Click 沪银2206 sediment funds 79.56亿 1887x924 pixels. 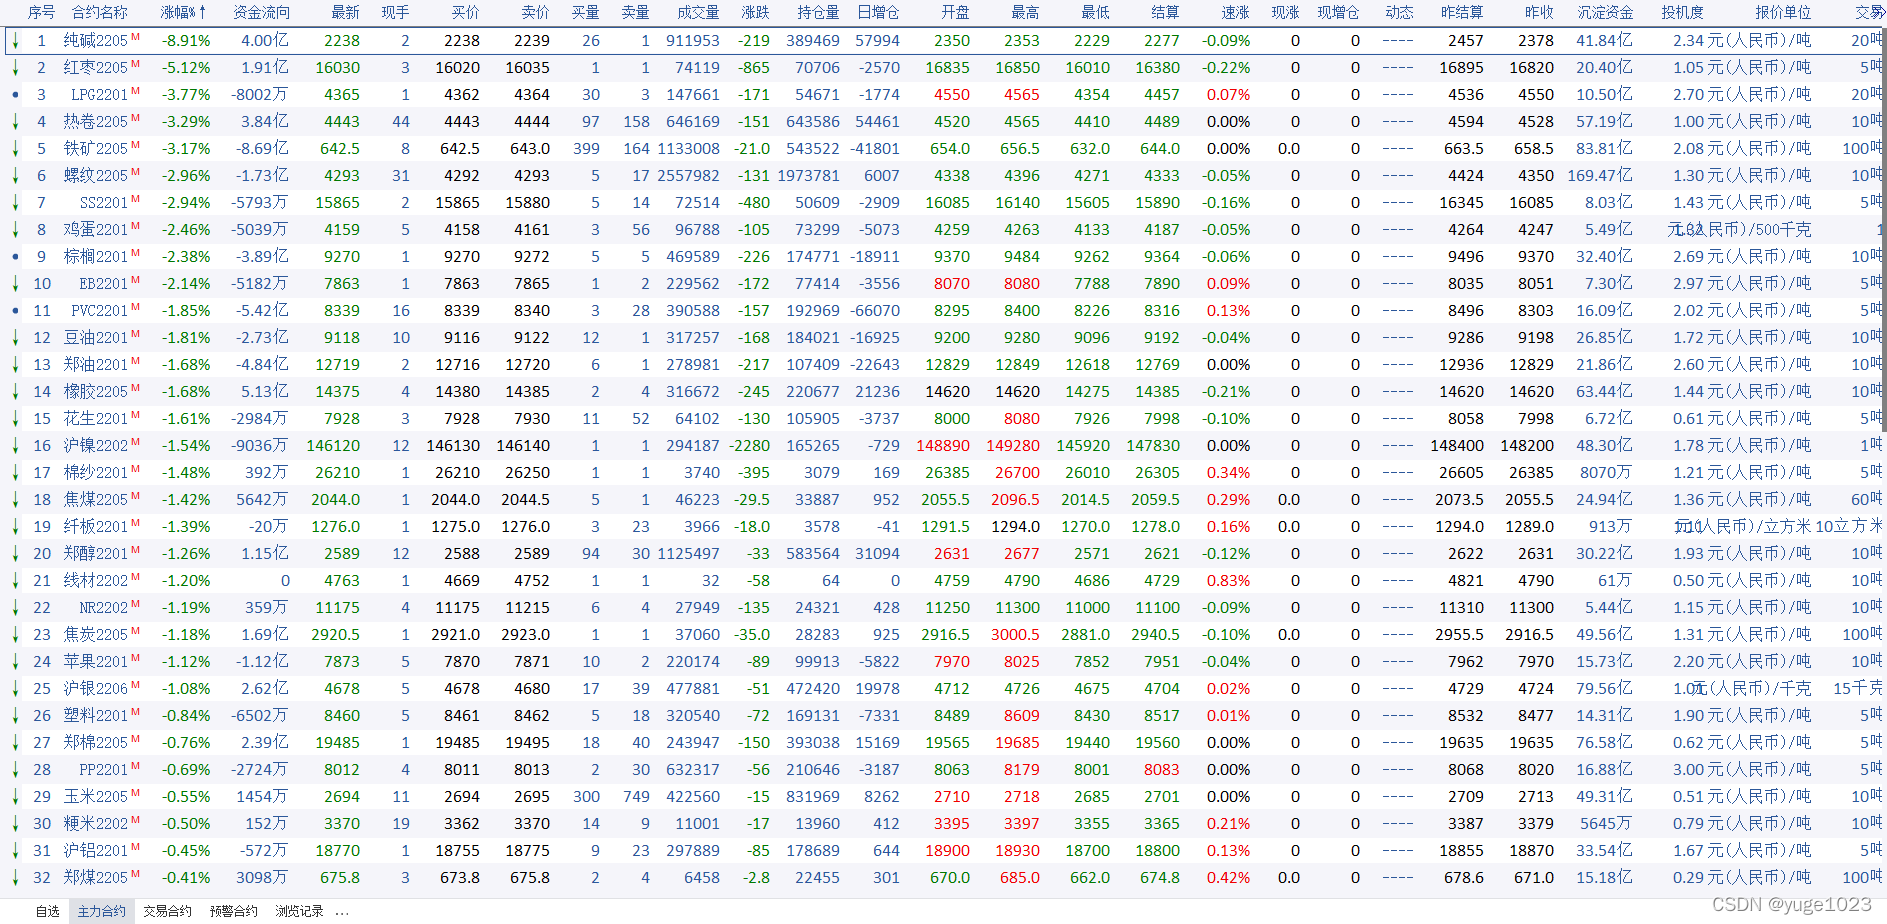point(1604,689)
